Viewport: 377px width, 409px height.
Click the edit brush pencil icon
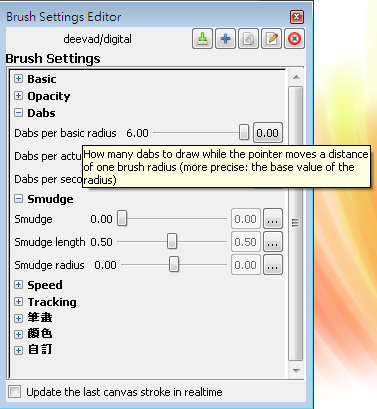[x=272, y=39]
